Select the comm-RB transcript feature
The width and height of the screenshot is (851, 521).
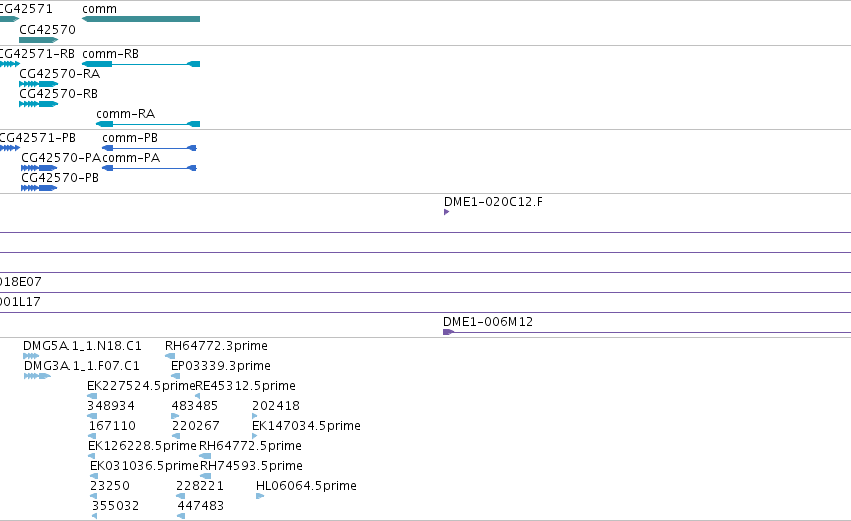(x=141, y=64)
